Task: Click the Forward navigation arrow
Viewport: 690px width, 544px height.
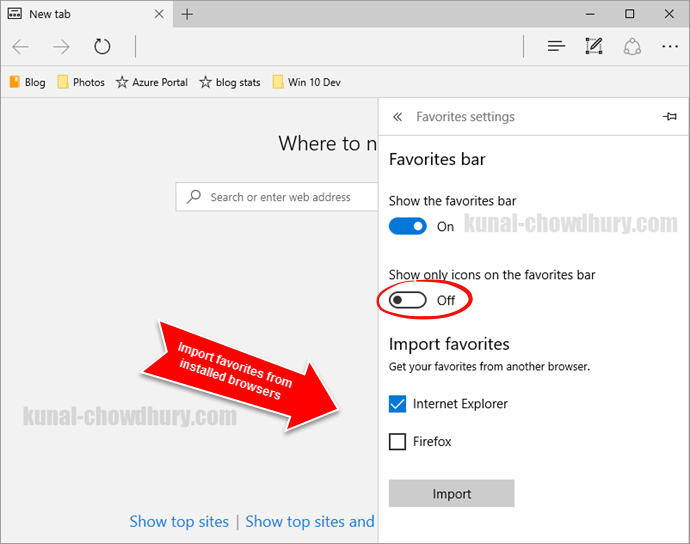Action: point(61,47)
